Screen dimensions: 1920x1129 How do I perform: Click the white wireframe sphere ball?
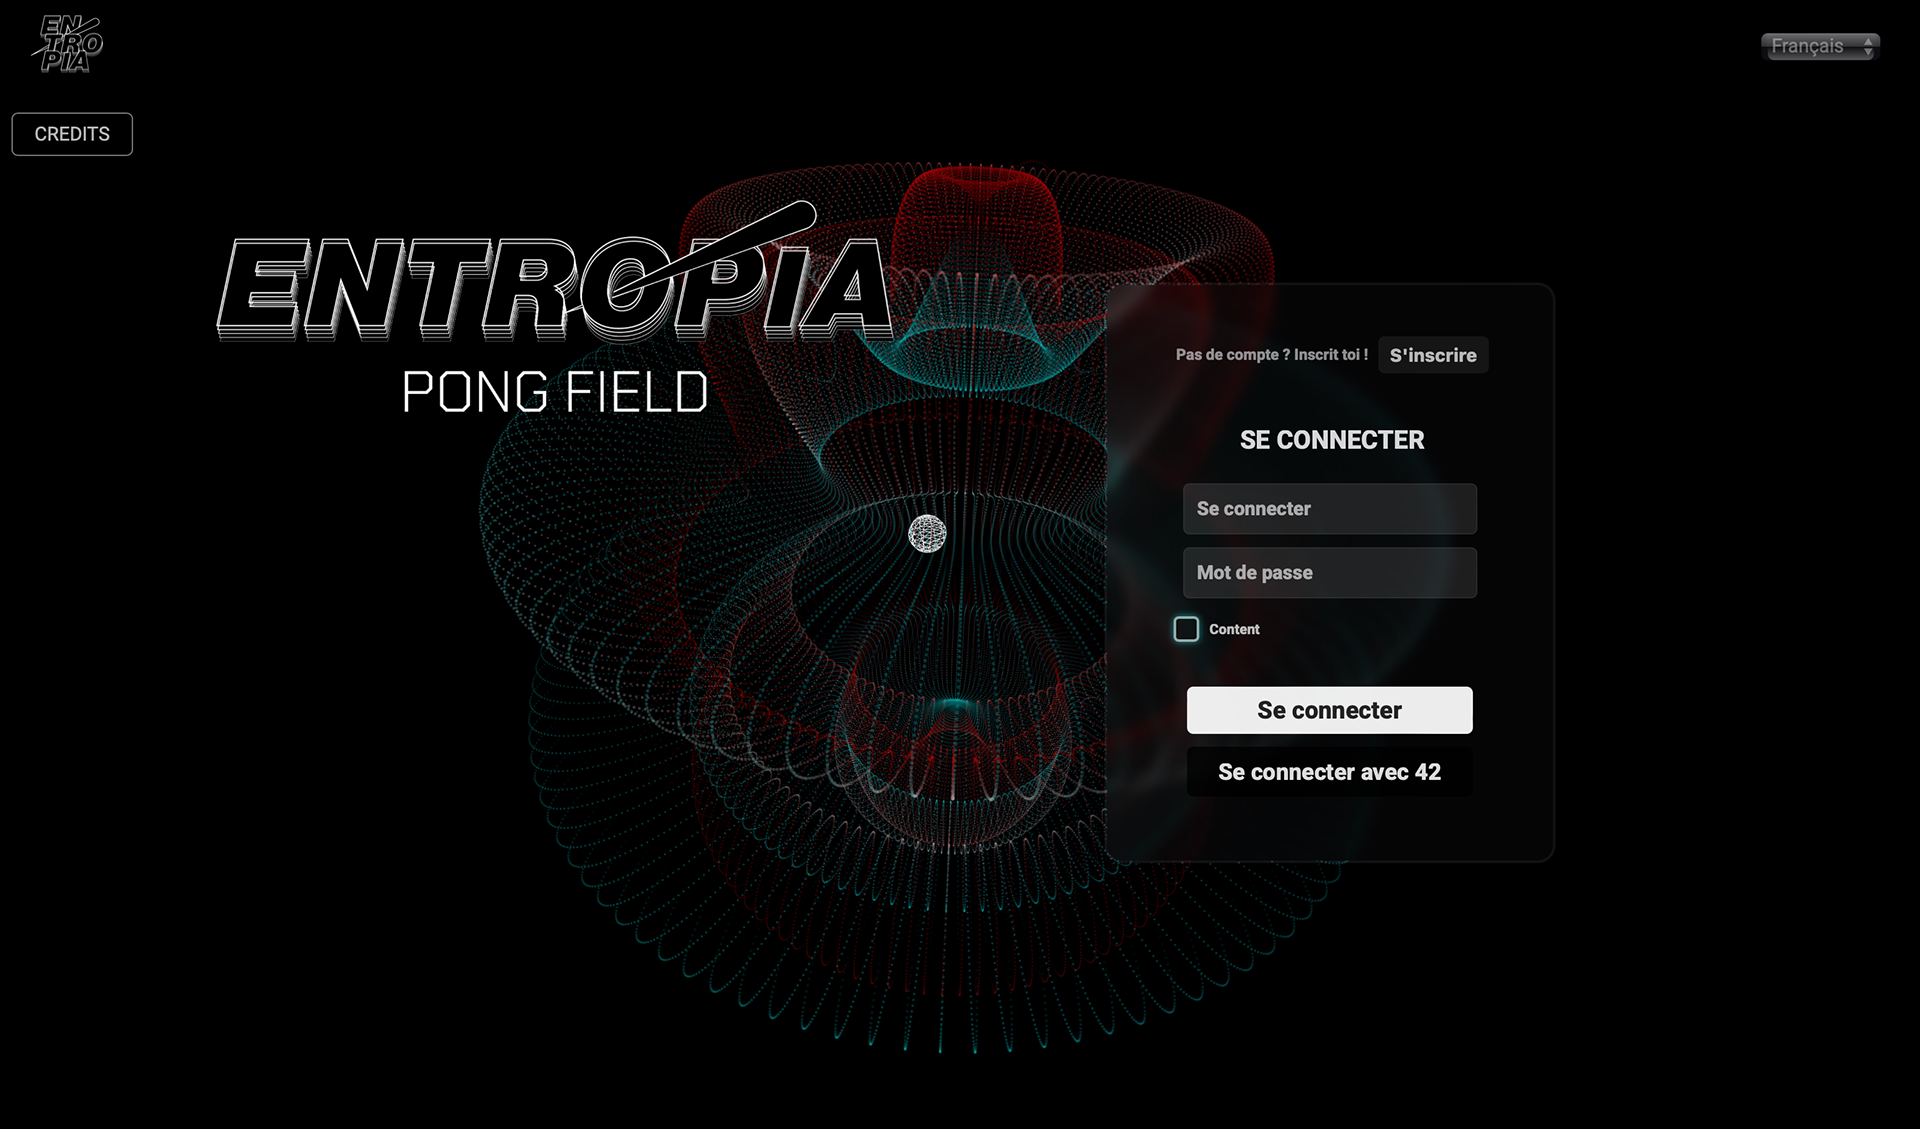click(x=927, y=534)
